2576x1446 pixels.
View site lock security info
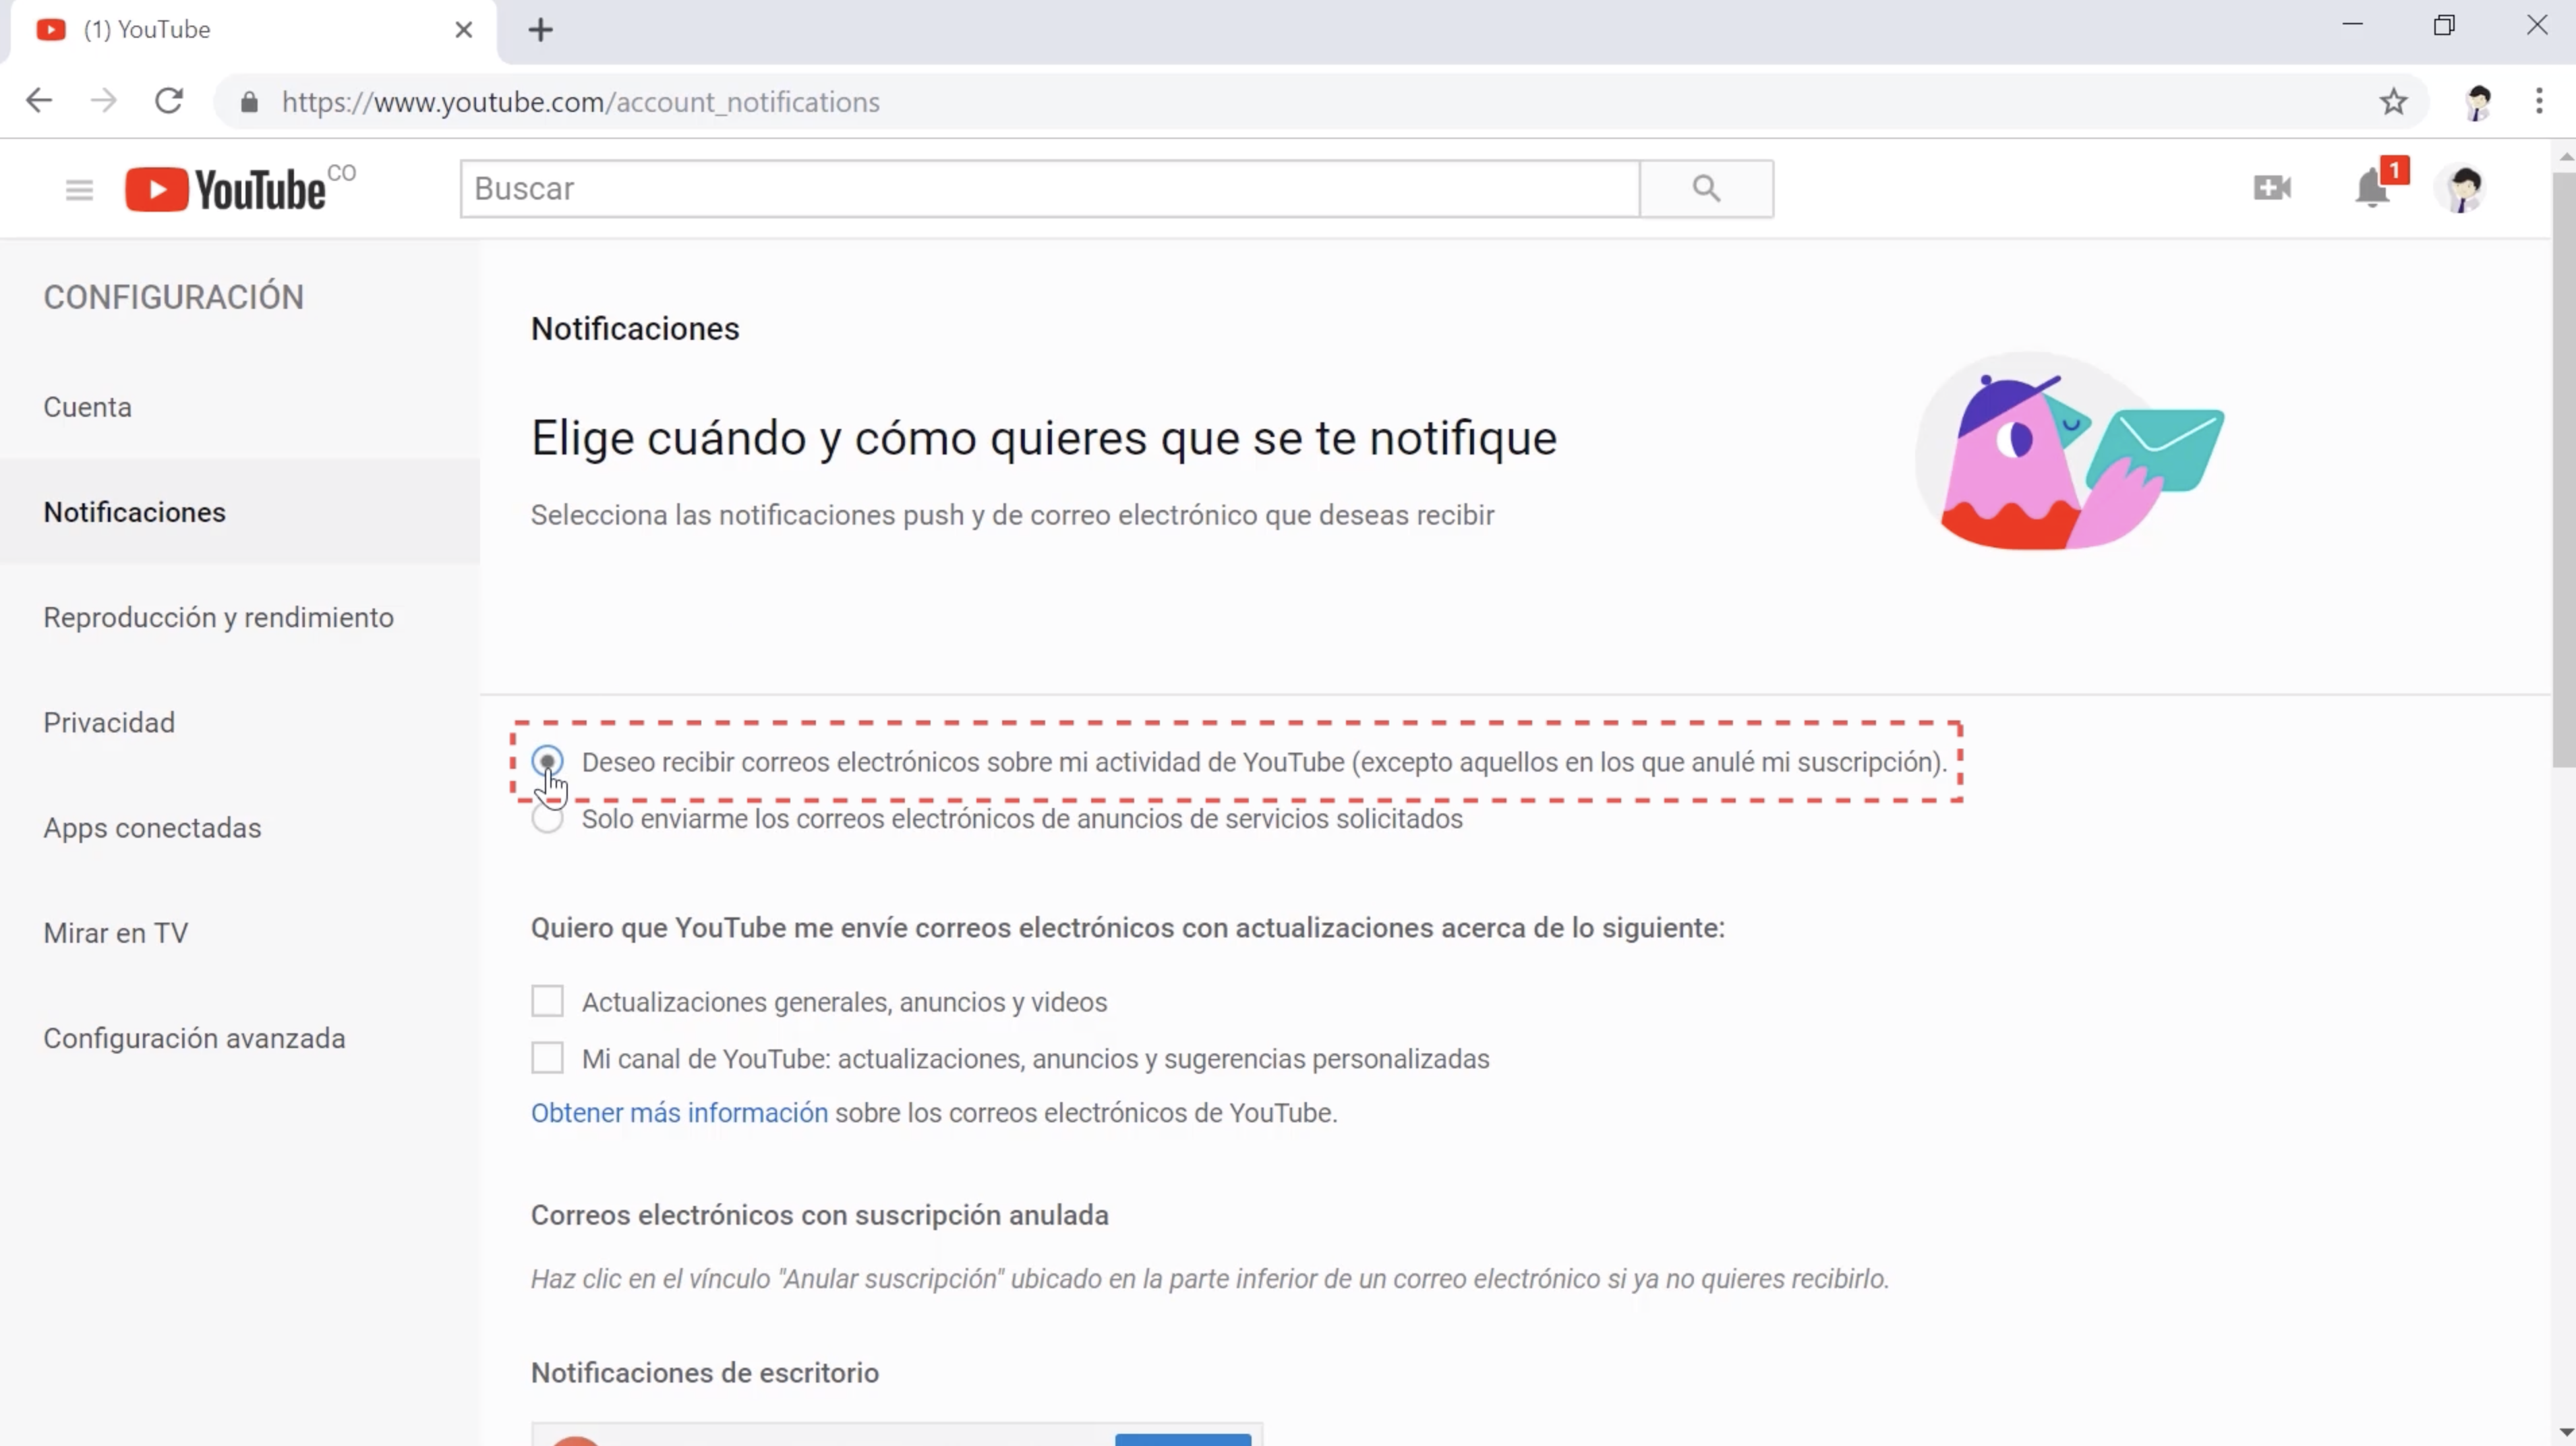coord(249,102)
